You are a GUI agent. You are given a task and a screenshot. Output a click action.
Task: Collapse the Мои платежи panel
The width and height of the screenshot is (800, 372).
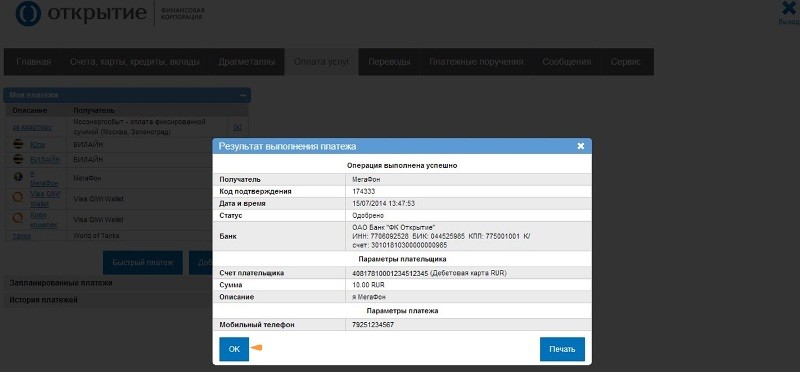243,95
